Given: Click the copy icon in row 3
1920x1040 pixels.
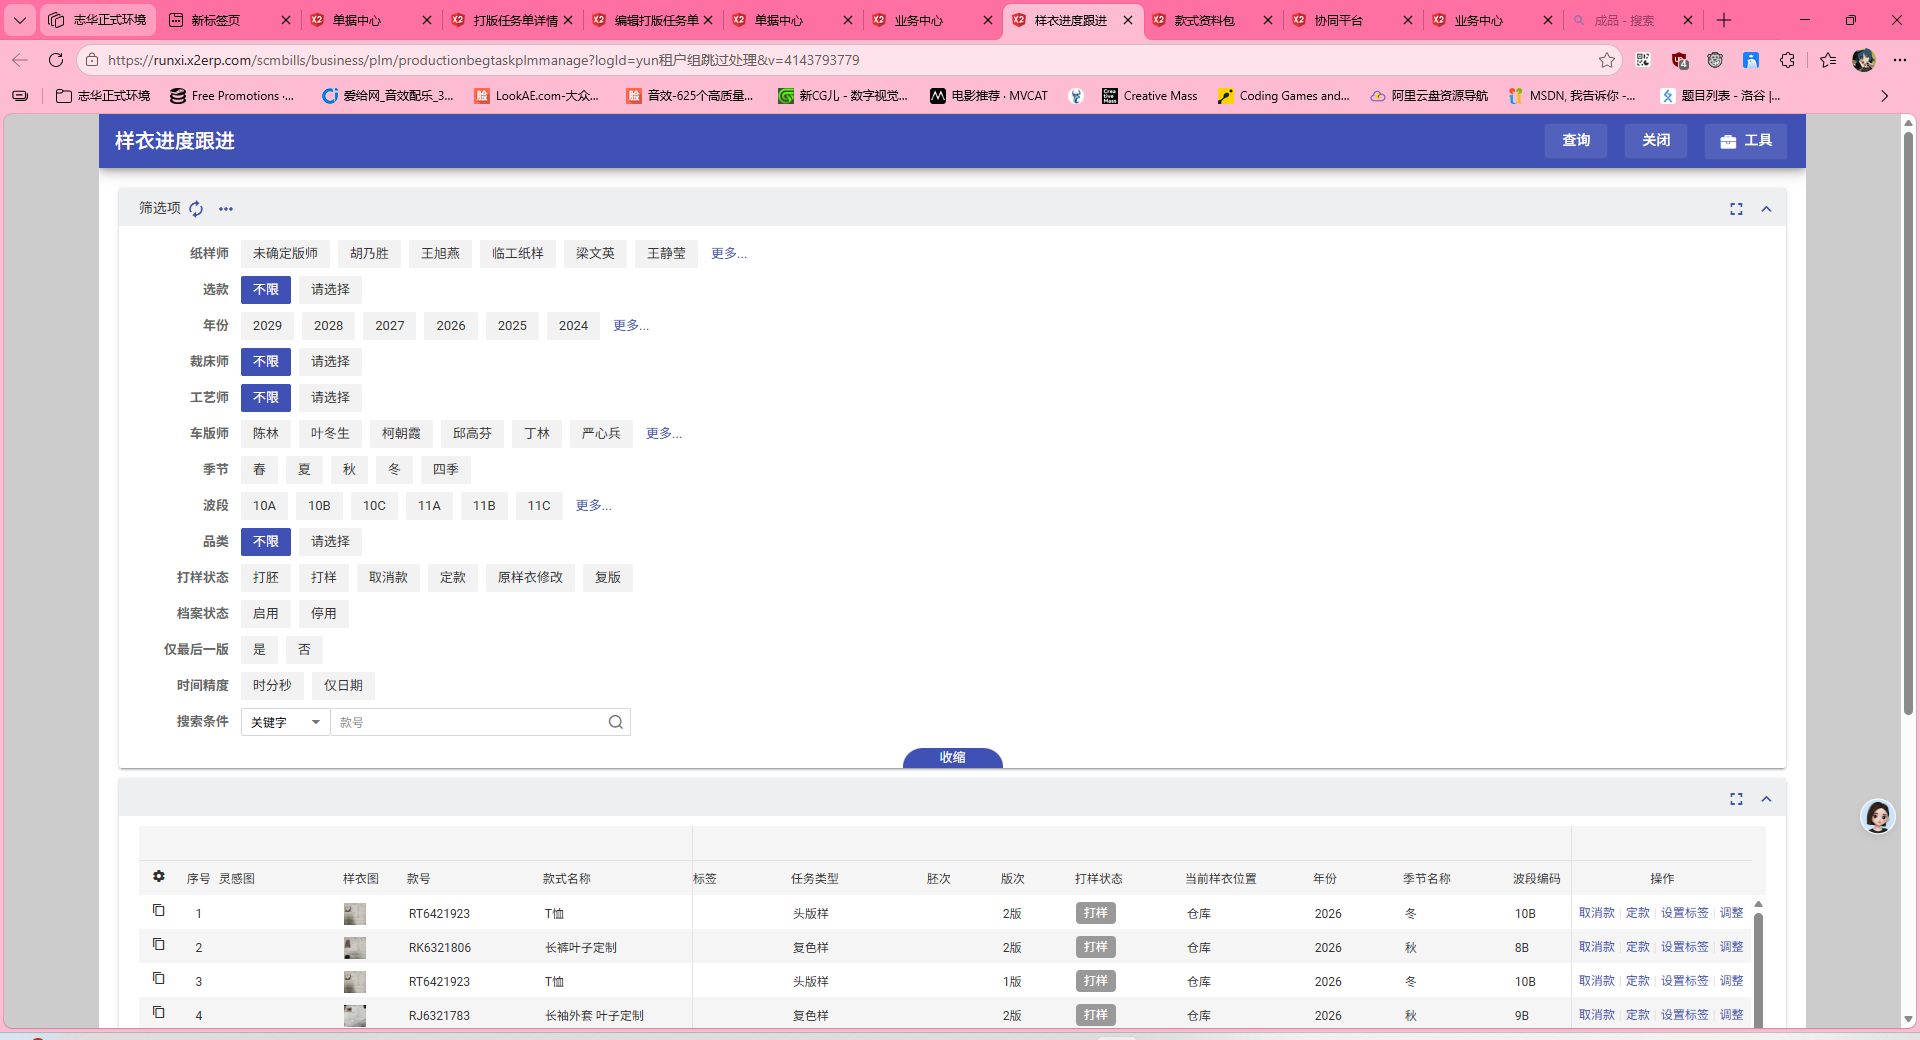Looking at the screenshot, I should 158,978.
